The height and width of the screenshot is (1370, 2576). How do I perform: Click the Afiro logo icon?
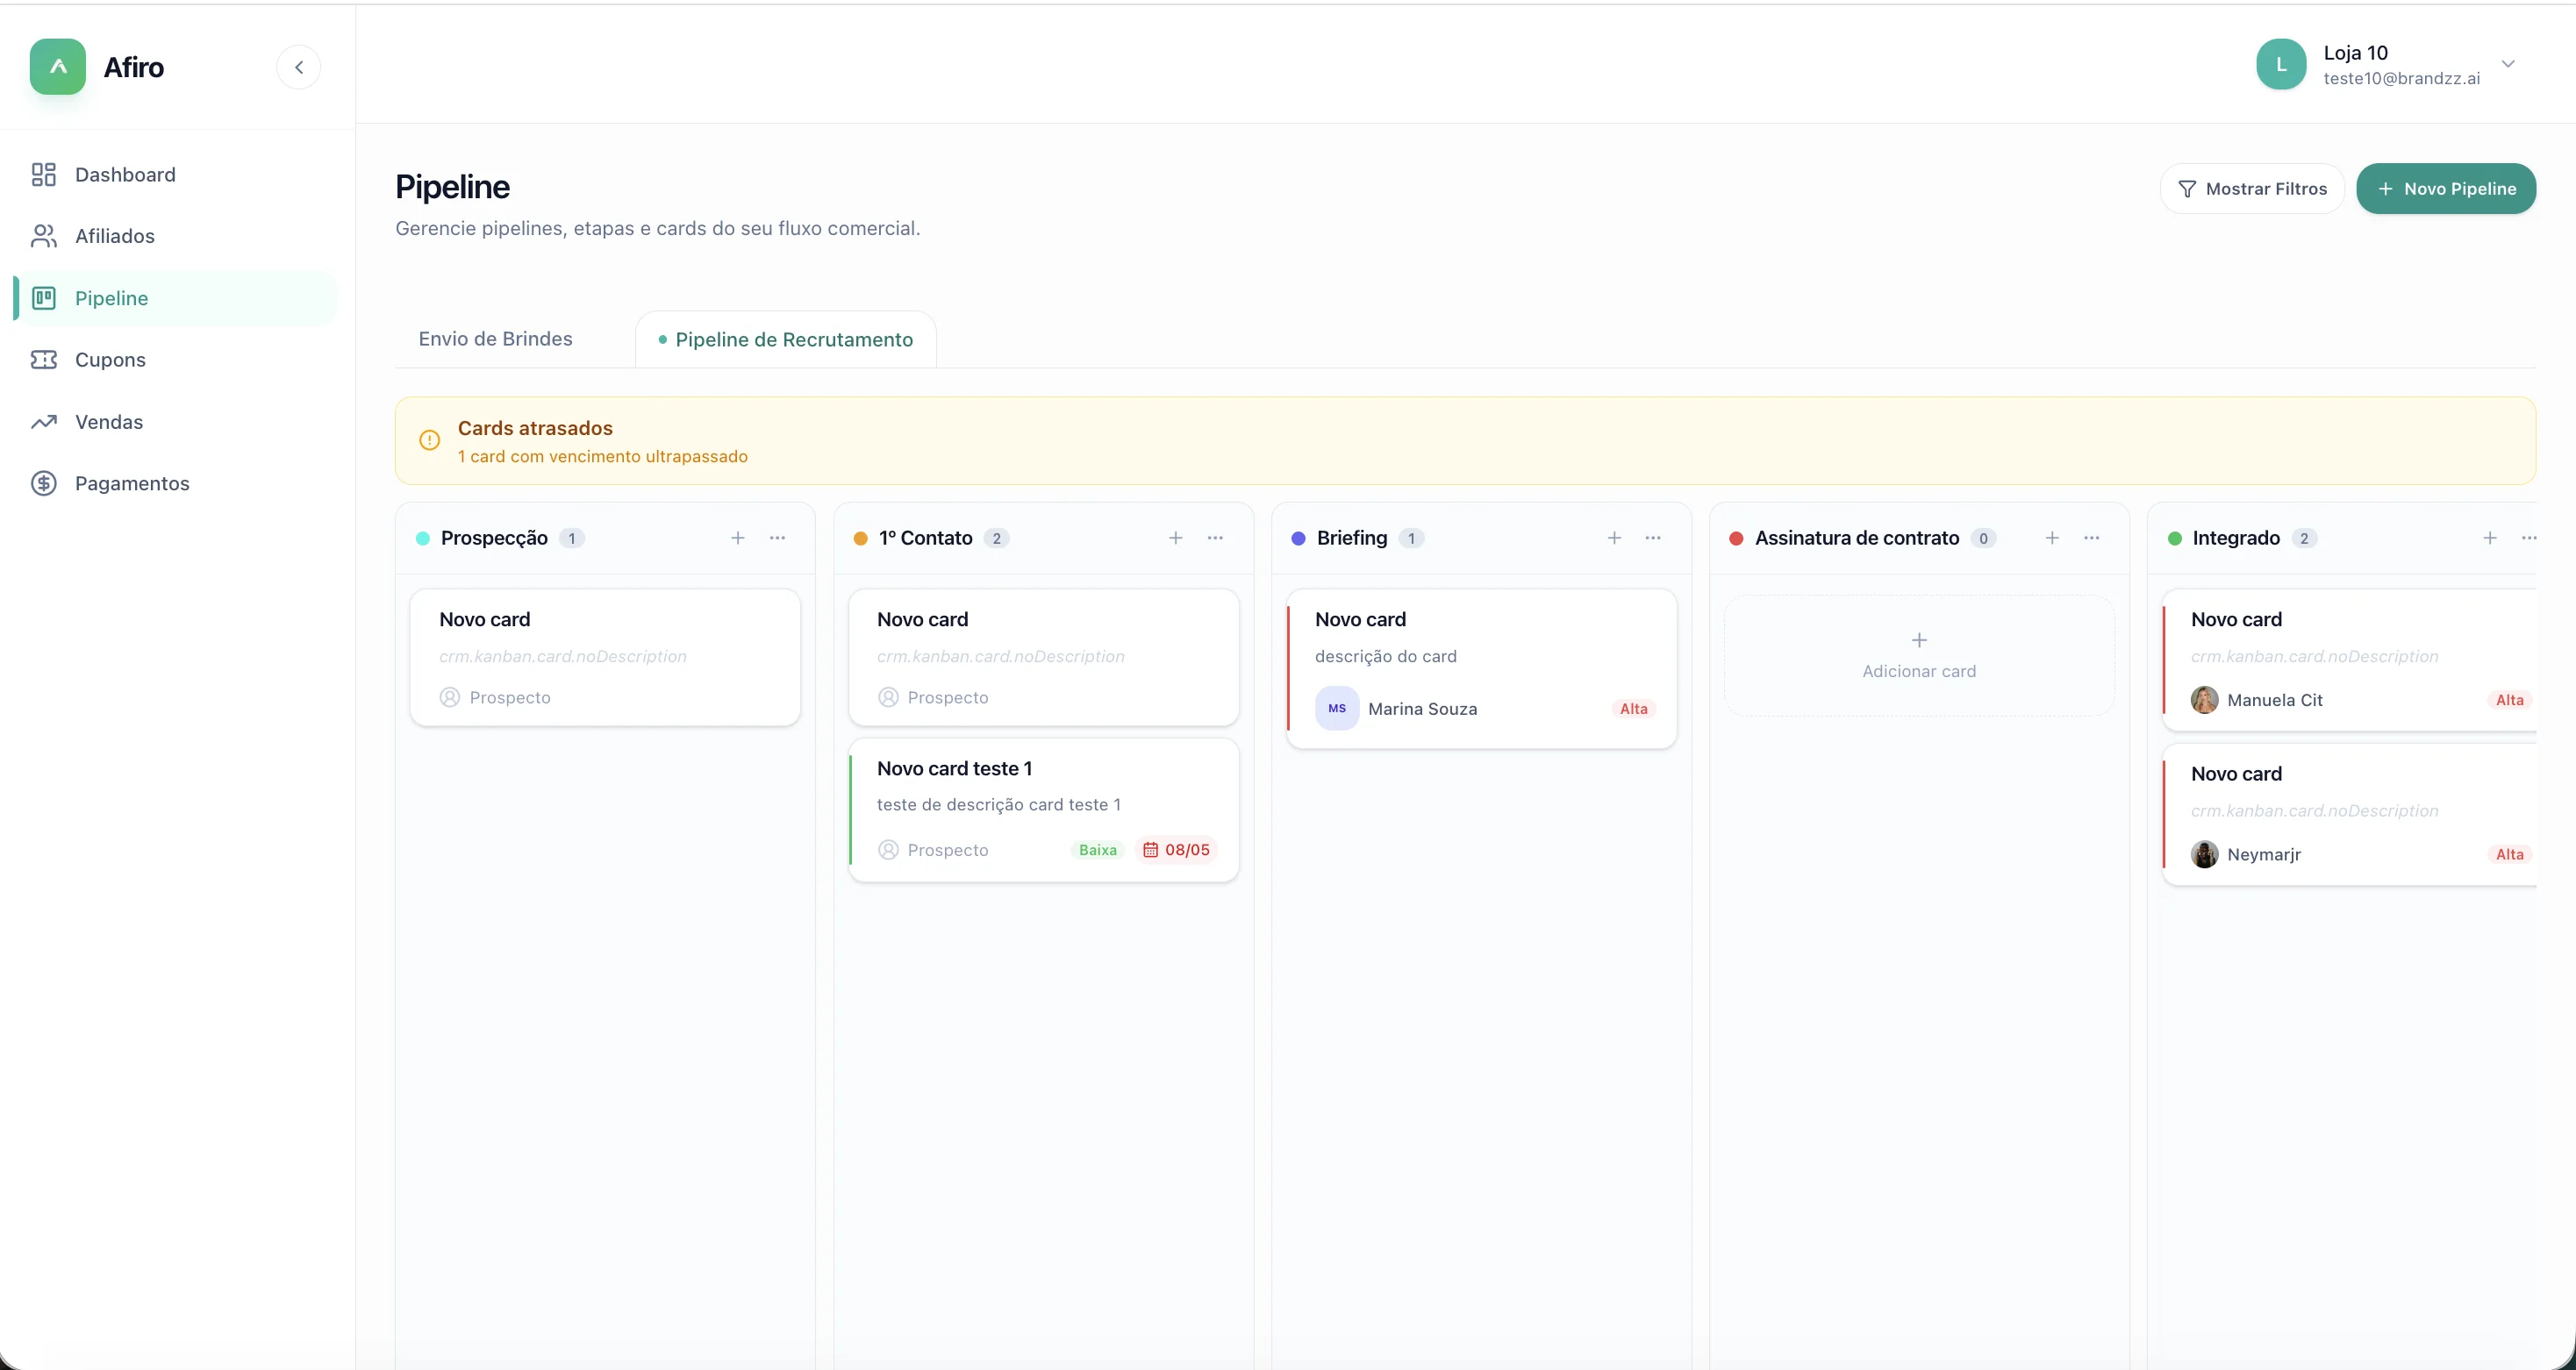[x=58, y=67]
